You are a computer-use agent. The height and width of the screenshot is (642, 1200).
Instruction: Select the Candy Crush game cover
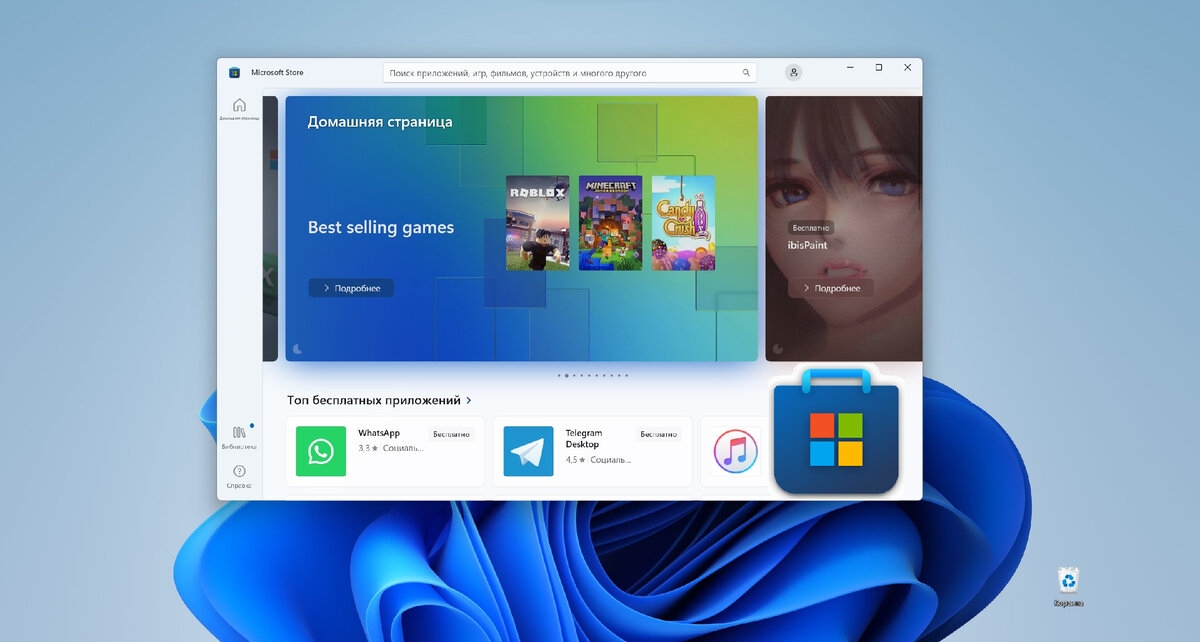[x=684, y=223]
